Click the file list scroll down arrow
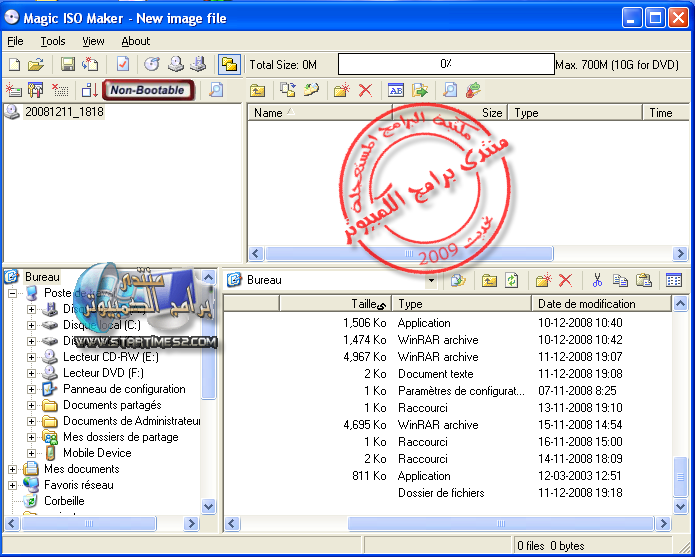This screenshot has width=695, height=557. click(680, 506)
